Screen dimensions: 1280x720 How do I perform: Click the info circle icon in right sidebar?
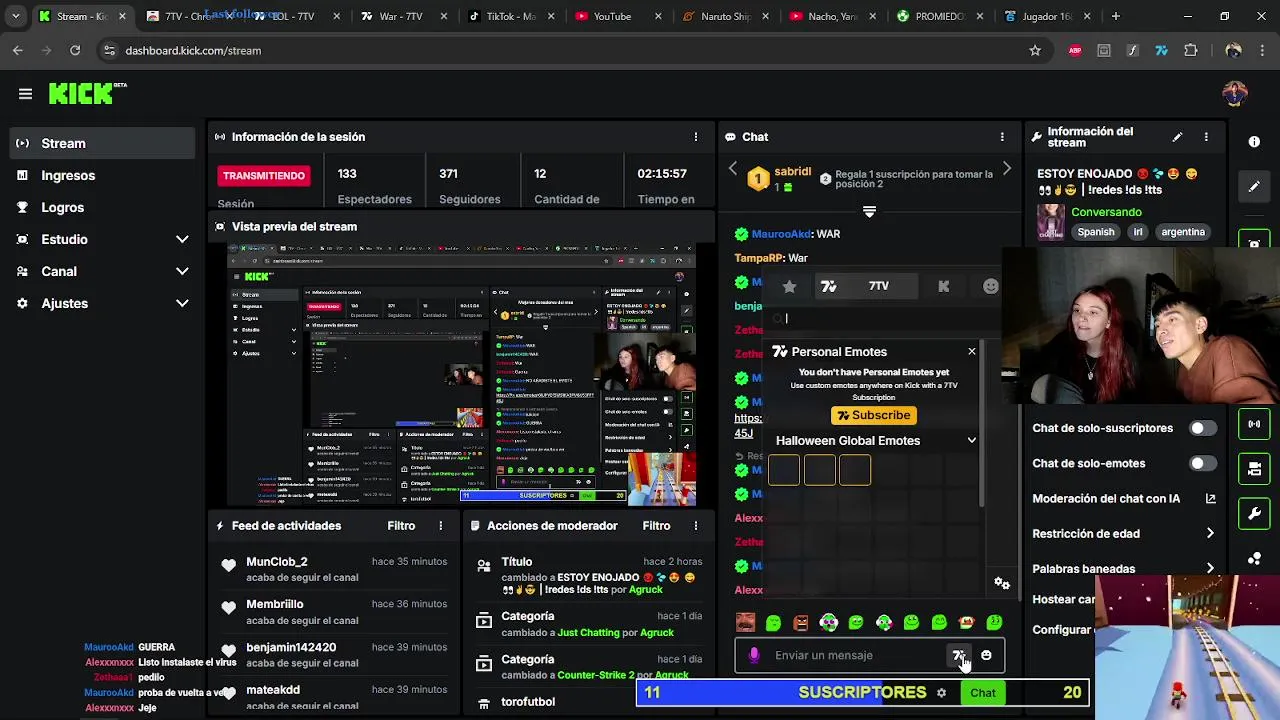[1254, 142]
